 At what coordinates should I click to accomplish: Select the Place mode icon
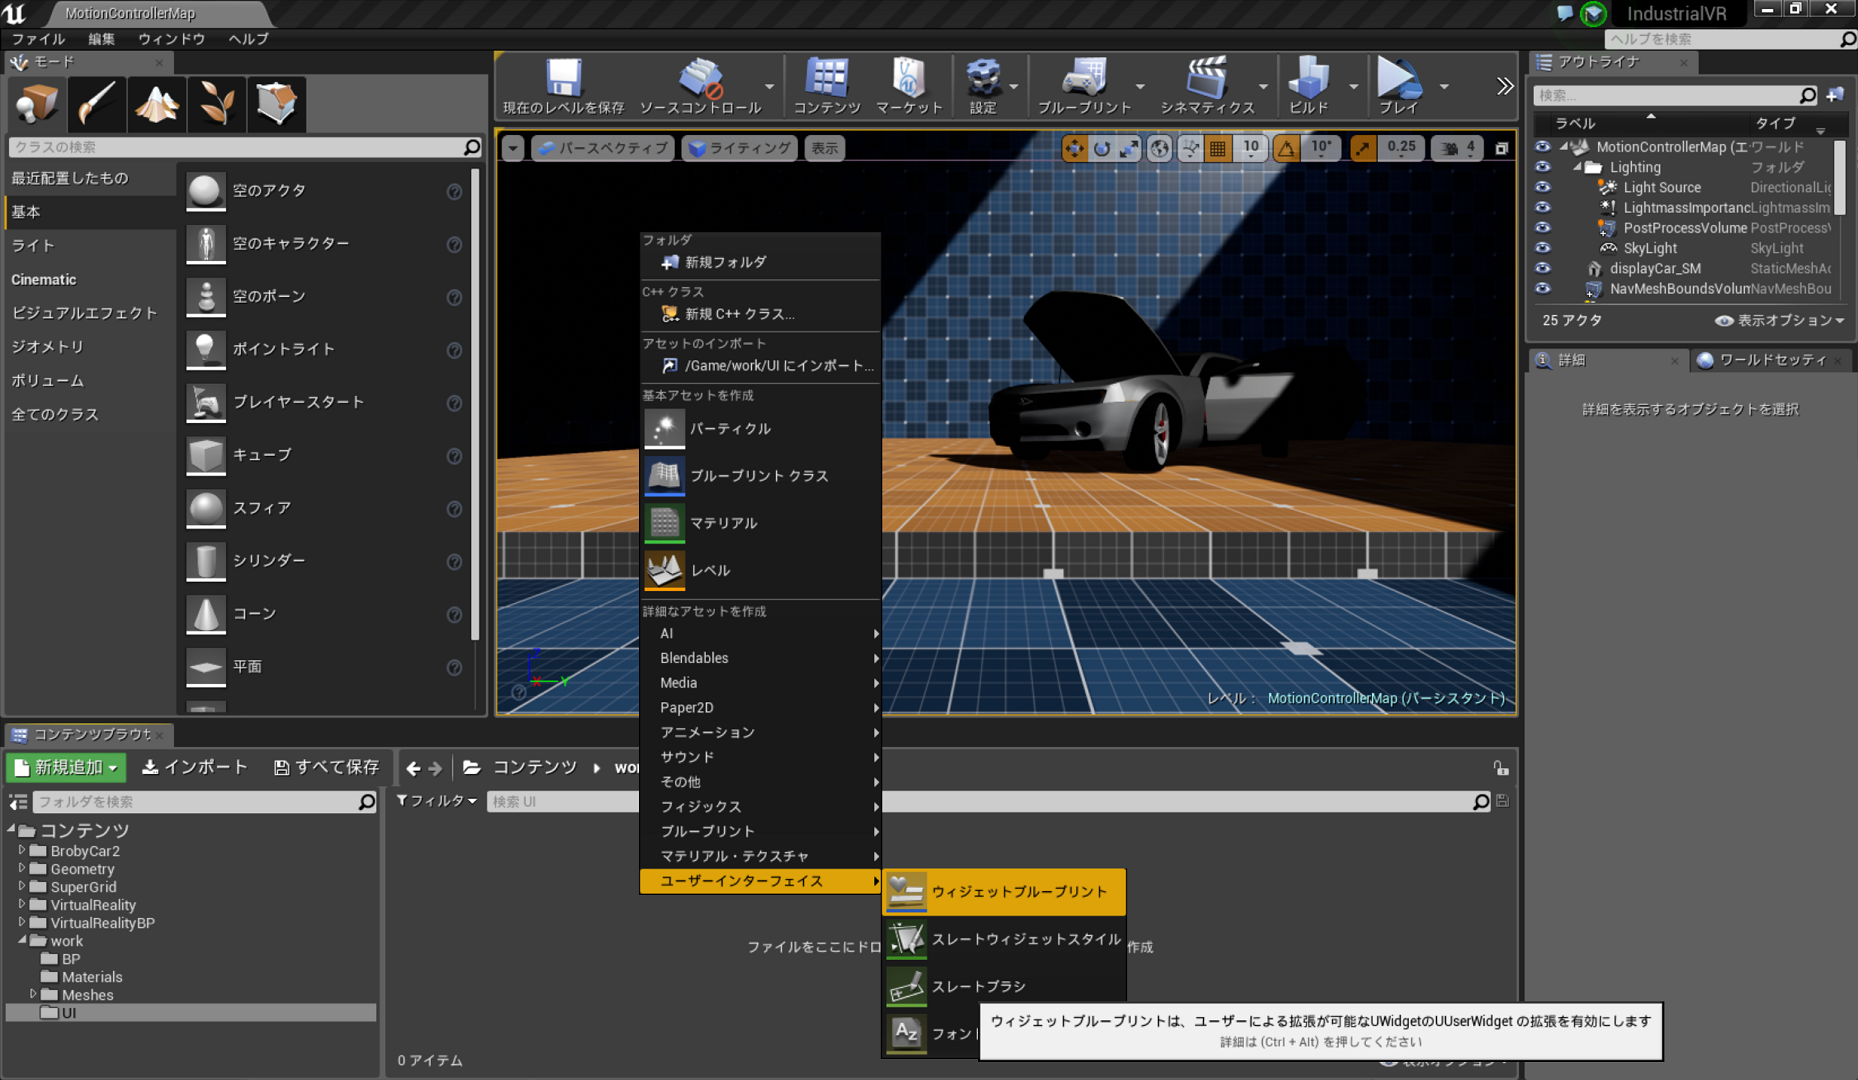pos(37,104)
